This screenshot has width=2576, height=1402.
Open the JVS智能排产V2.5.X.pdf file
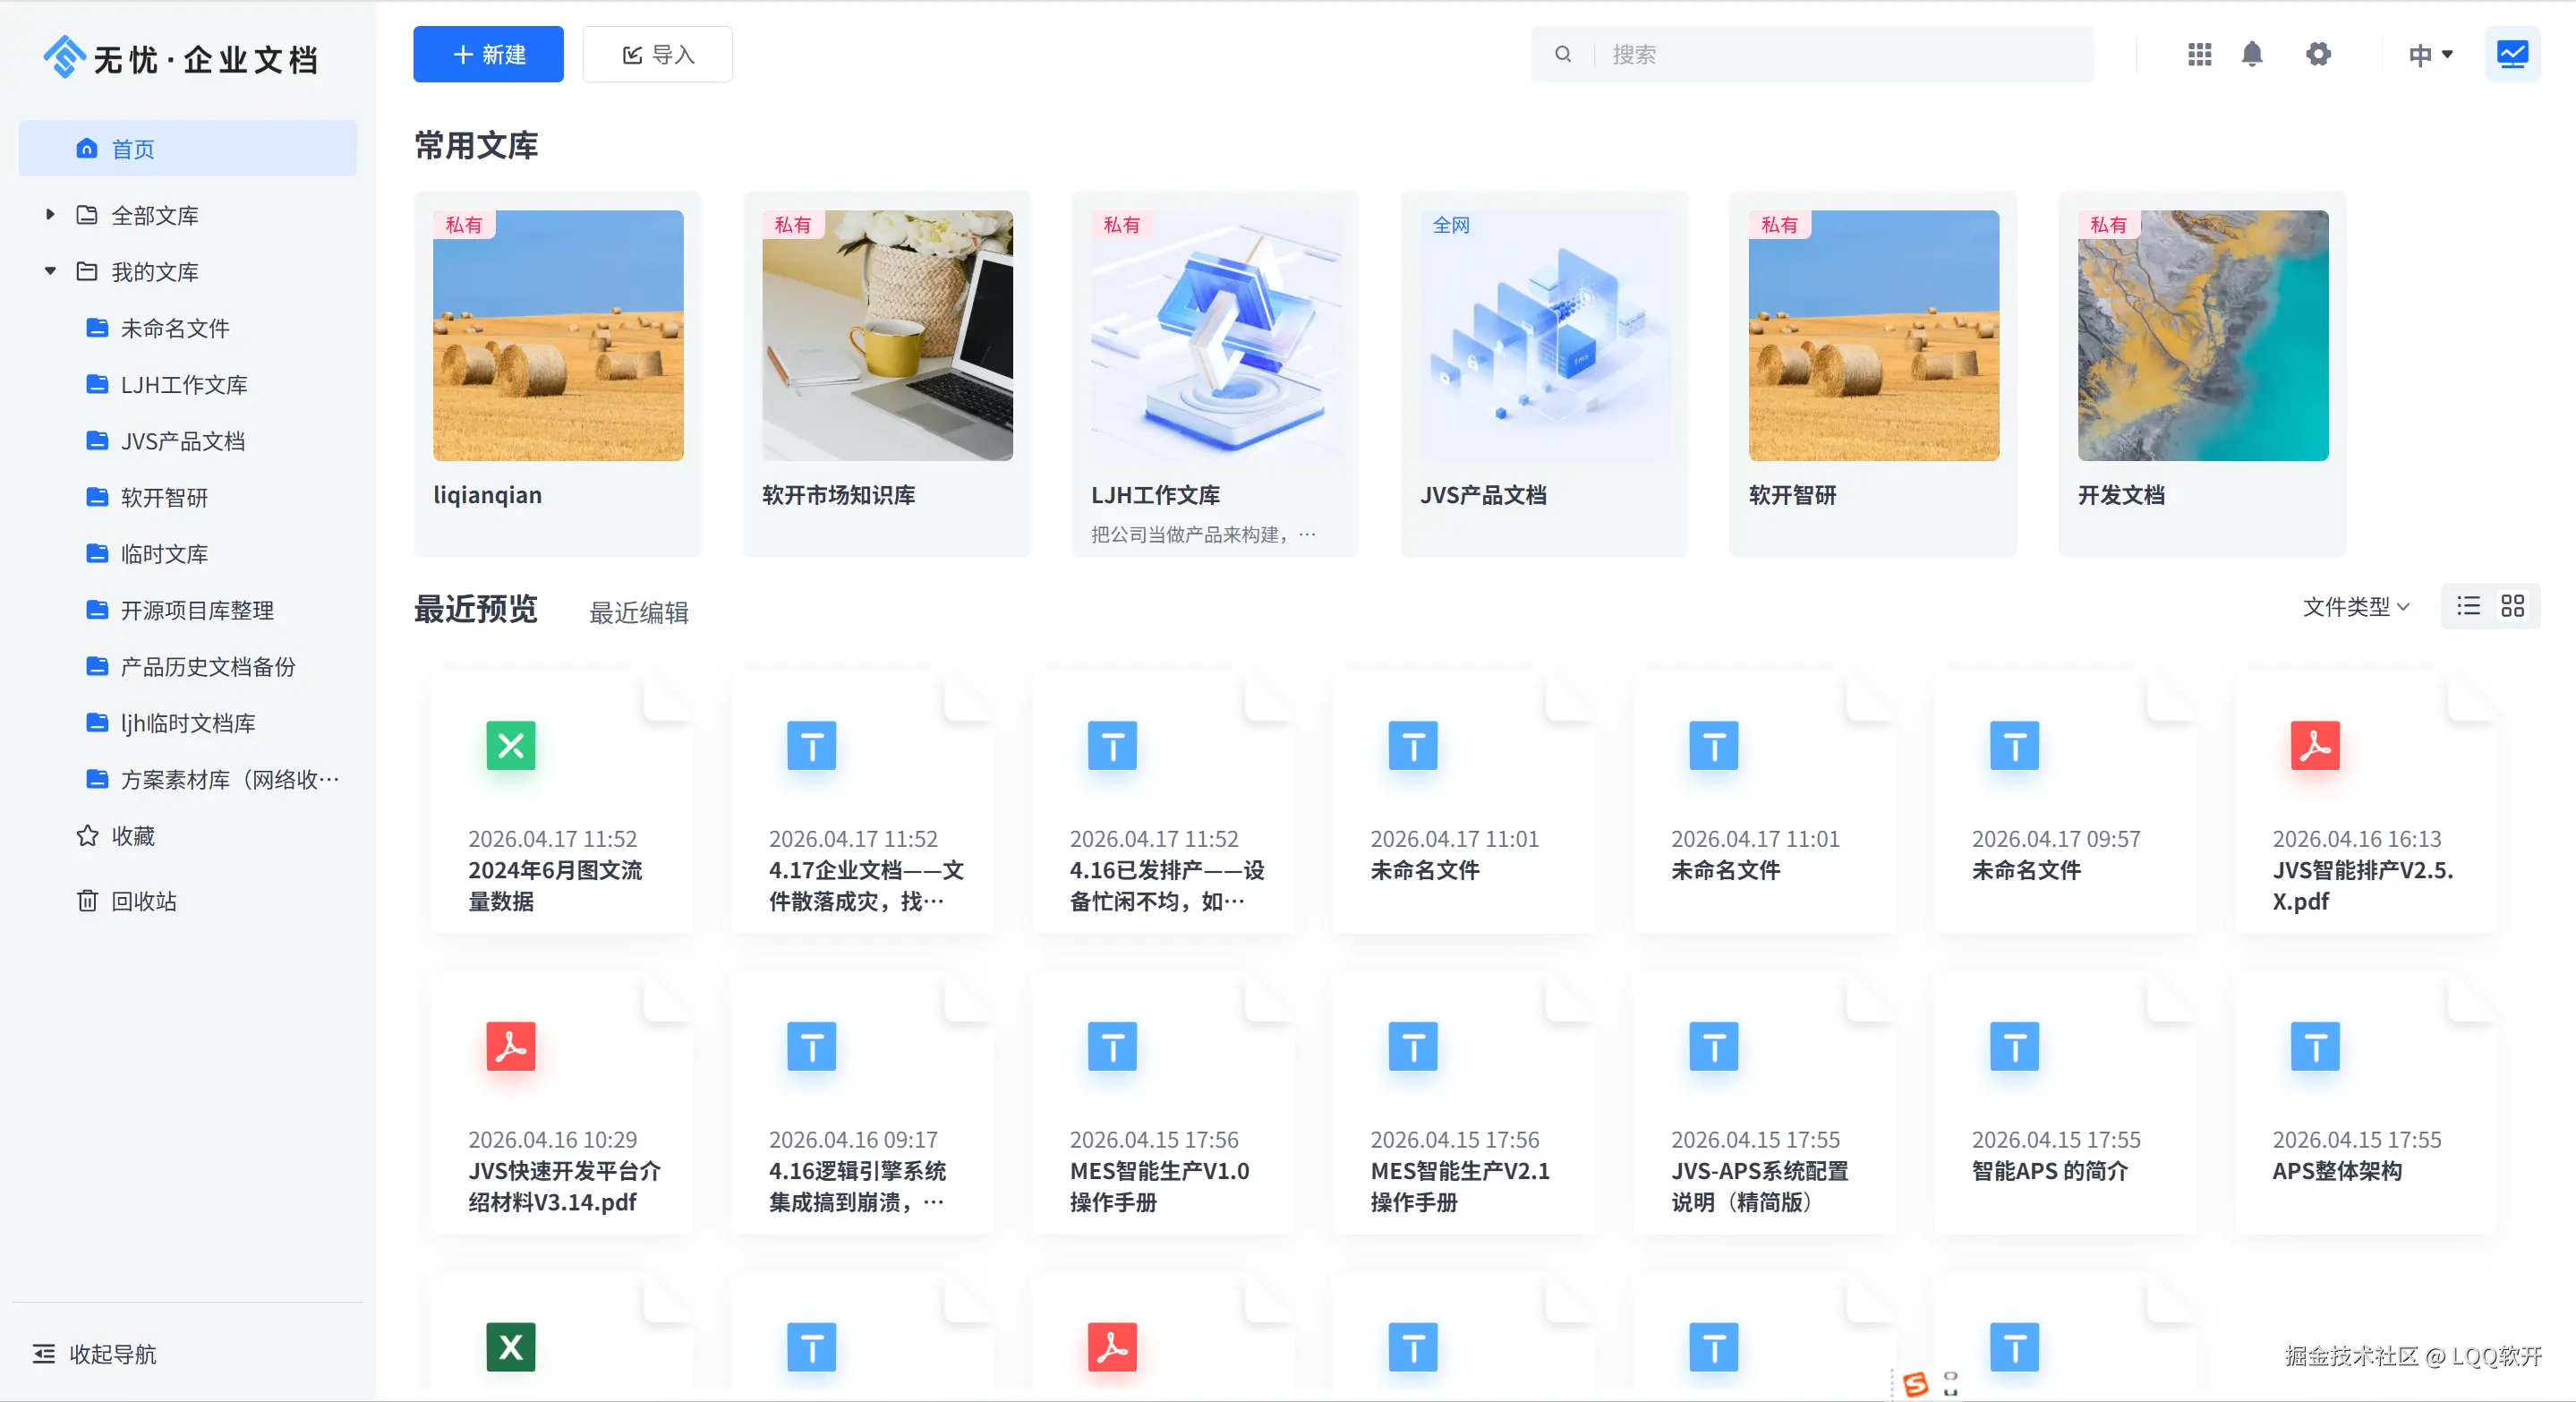point(2365,806)
